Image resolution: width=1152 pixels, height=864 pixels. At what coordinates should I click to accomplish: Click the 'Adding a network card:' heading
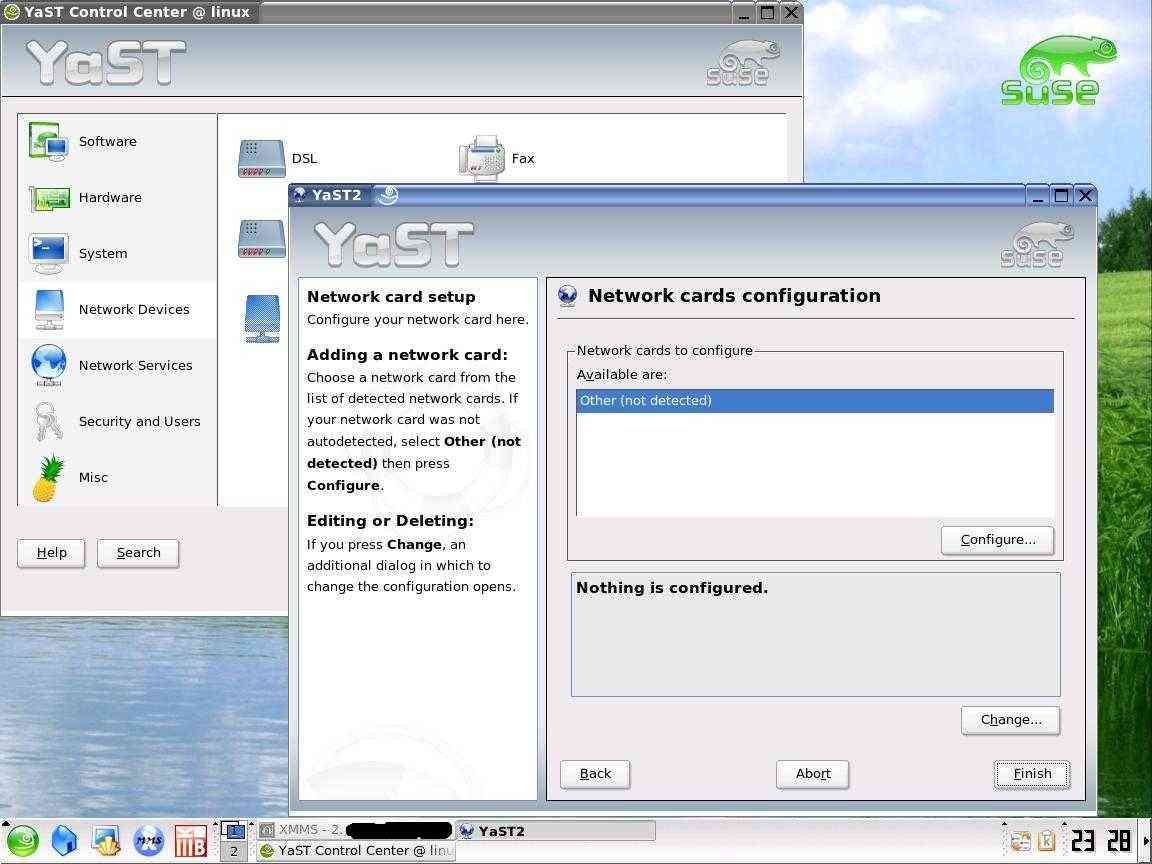coord(407,355)
